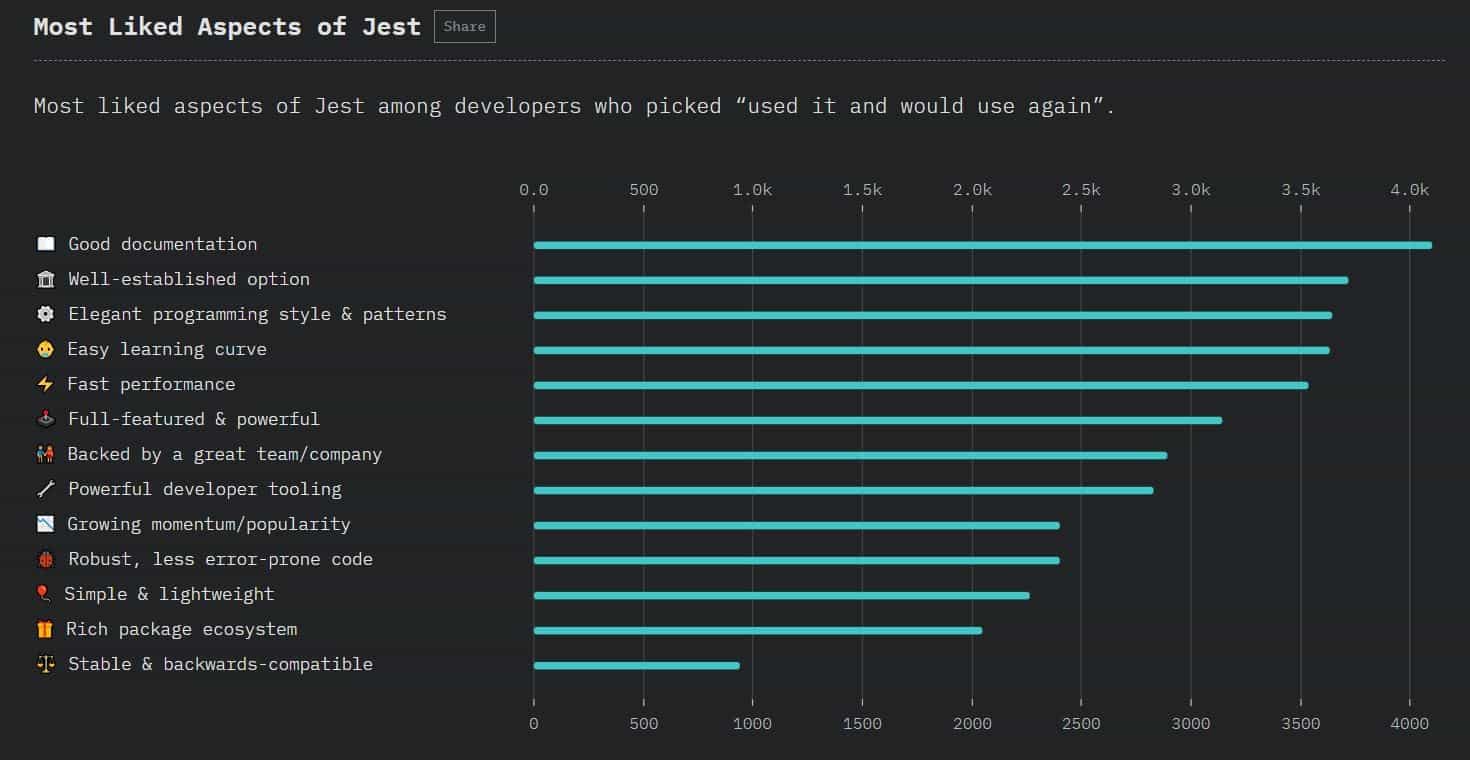Click the bank building icon for Well-established option
The height and width of the screenshot is (760, 1470).
(45, 279)
